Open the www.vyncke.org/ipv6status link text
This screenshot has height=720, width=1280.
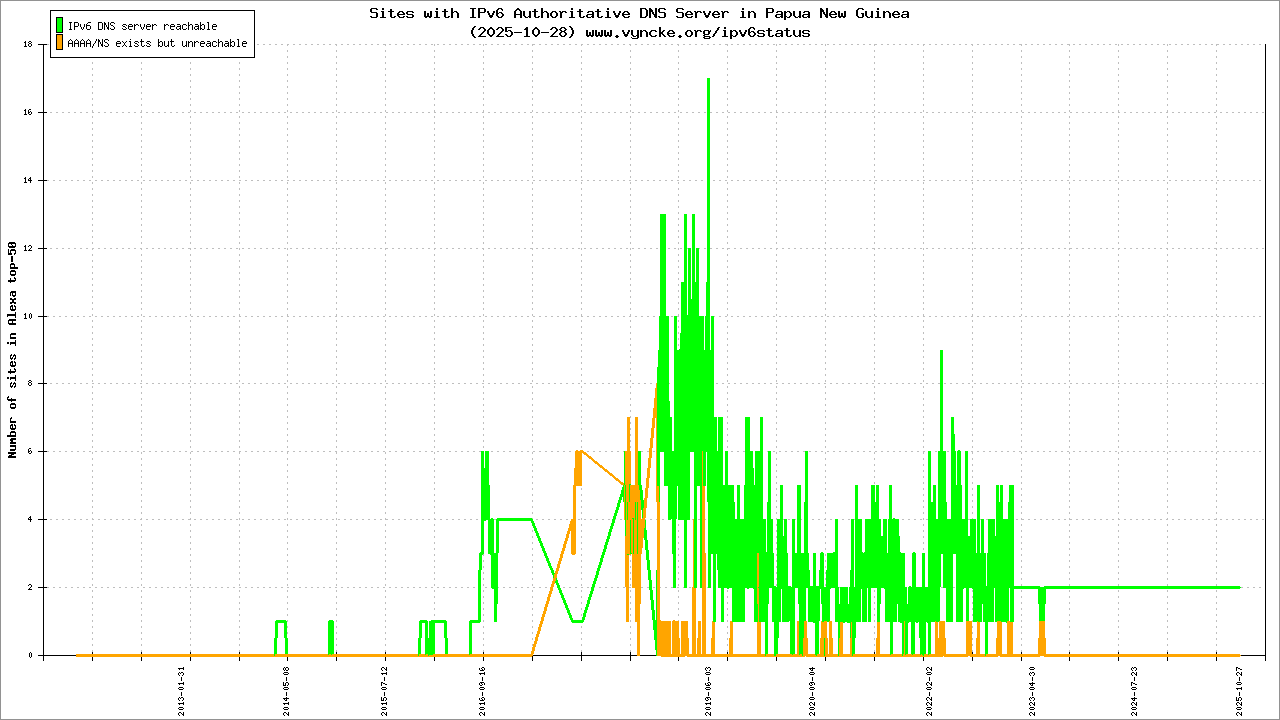pyautogui.click(x=697, y=32)
